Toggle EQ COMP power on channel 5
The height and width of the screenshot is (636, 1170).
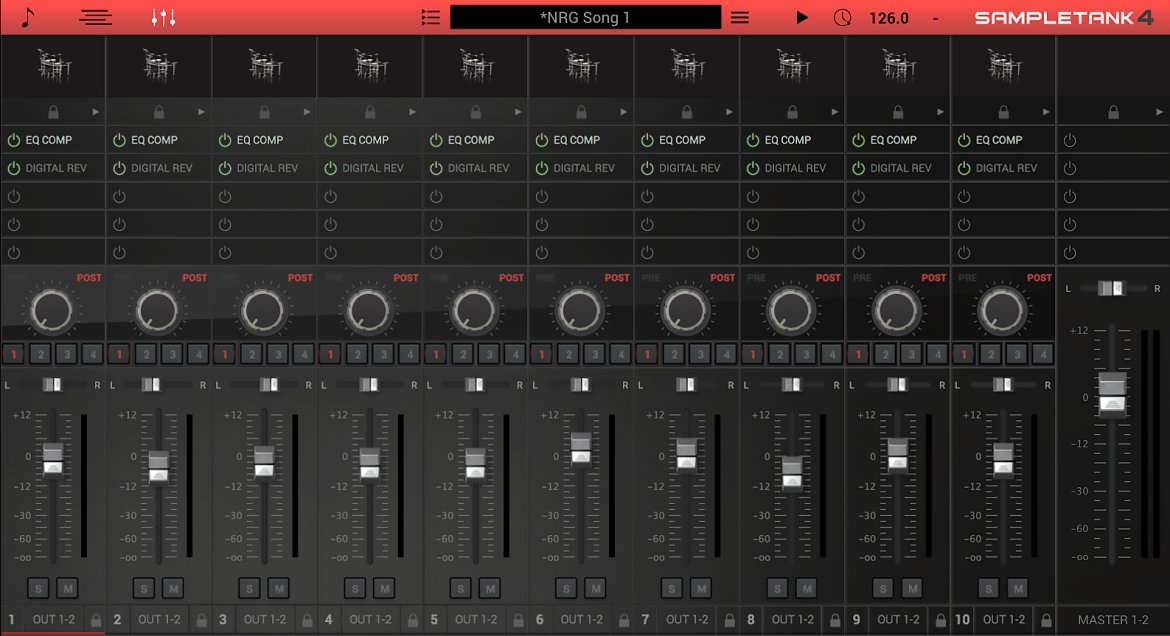pos(436,140)
